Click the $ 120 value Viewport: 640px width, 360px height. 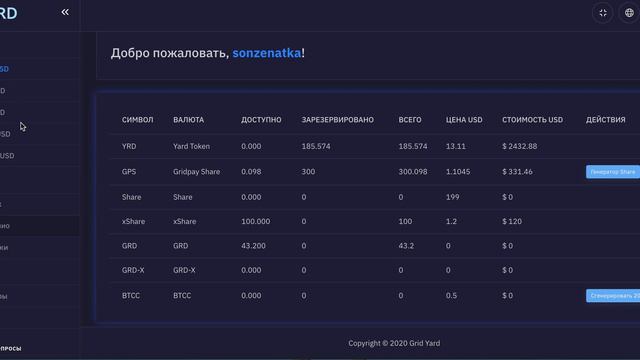click(x=512, y=222)
